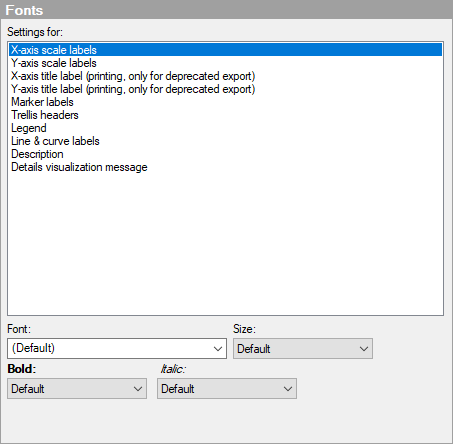Image resolution: width=453 pixels, height=444 pixels.
Task: Pick Legend from the settings list
Action: pyautogui.click(x=226, y=128)
